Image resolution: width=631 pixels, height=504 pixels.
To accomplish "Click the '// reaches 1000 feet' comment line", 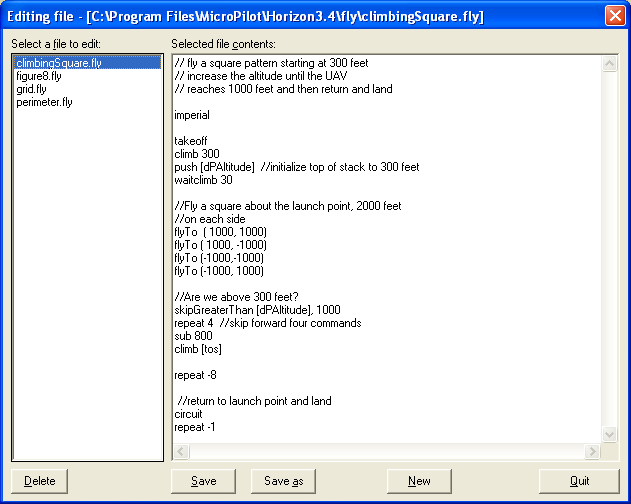I will (x=283, y=89).
